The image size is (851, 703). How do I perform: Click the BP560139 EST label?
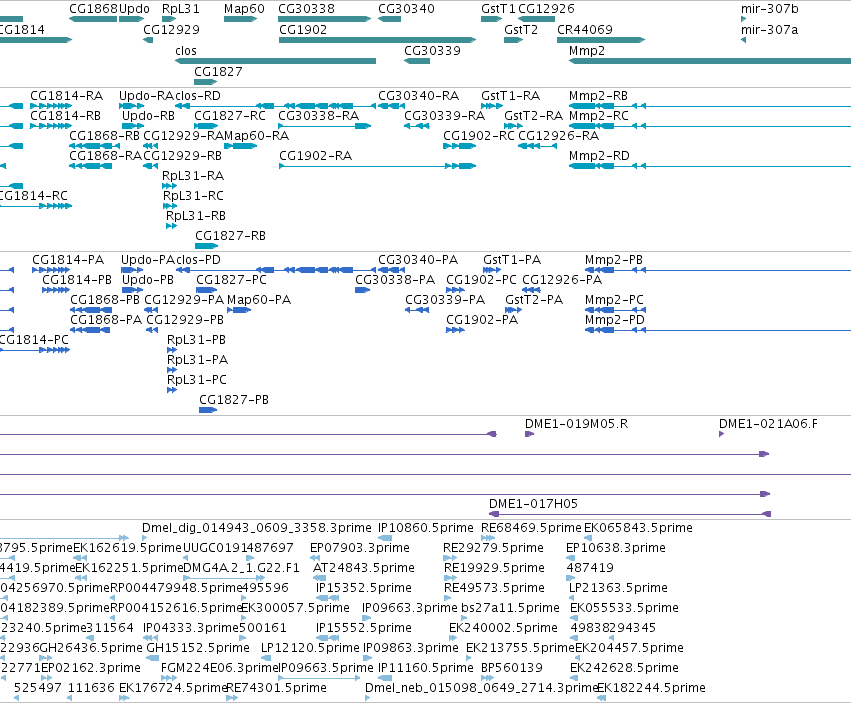pyautogui.click(x=512, y=668)
